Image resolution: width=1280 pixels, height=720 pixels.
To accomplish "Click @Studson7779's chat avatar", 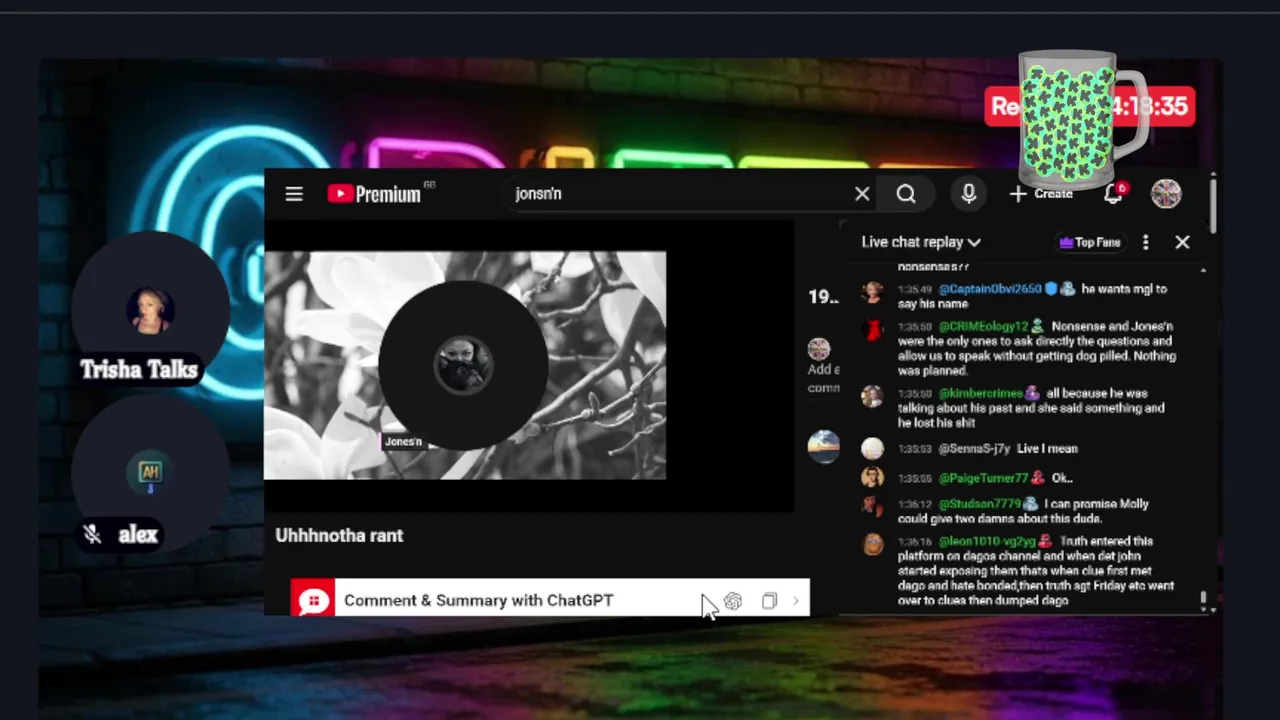I will click(872, 506).
